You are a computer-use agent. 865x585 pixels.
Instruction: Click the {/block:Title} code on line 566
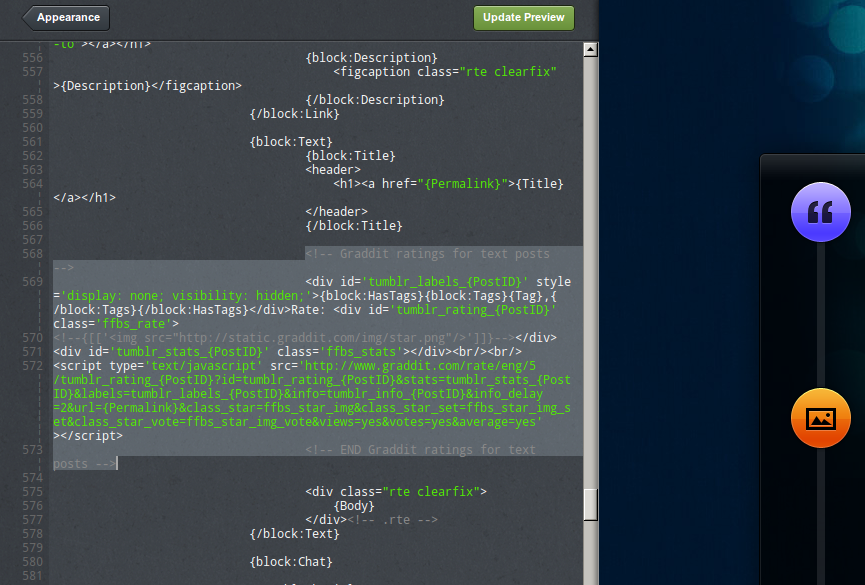354,226
